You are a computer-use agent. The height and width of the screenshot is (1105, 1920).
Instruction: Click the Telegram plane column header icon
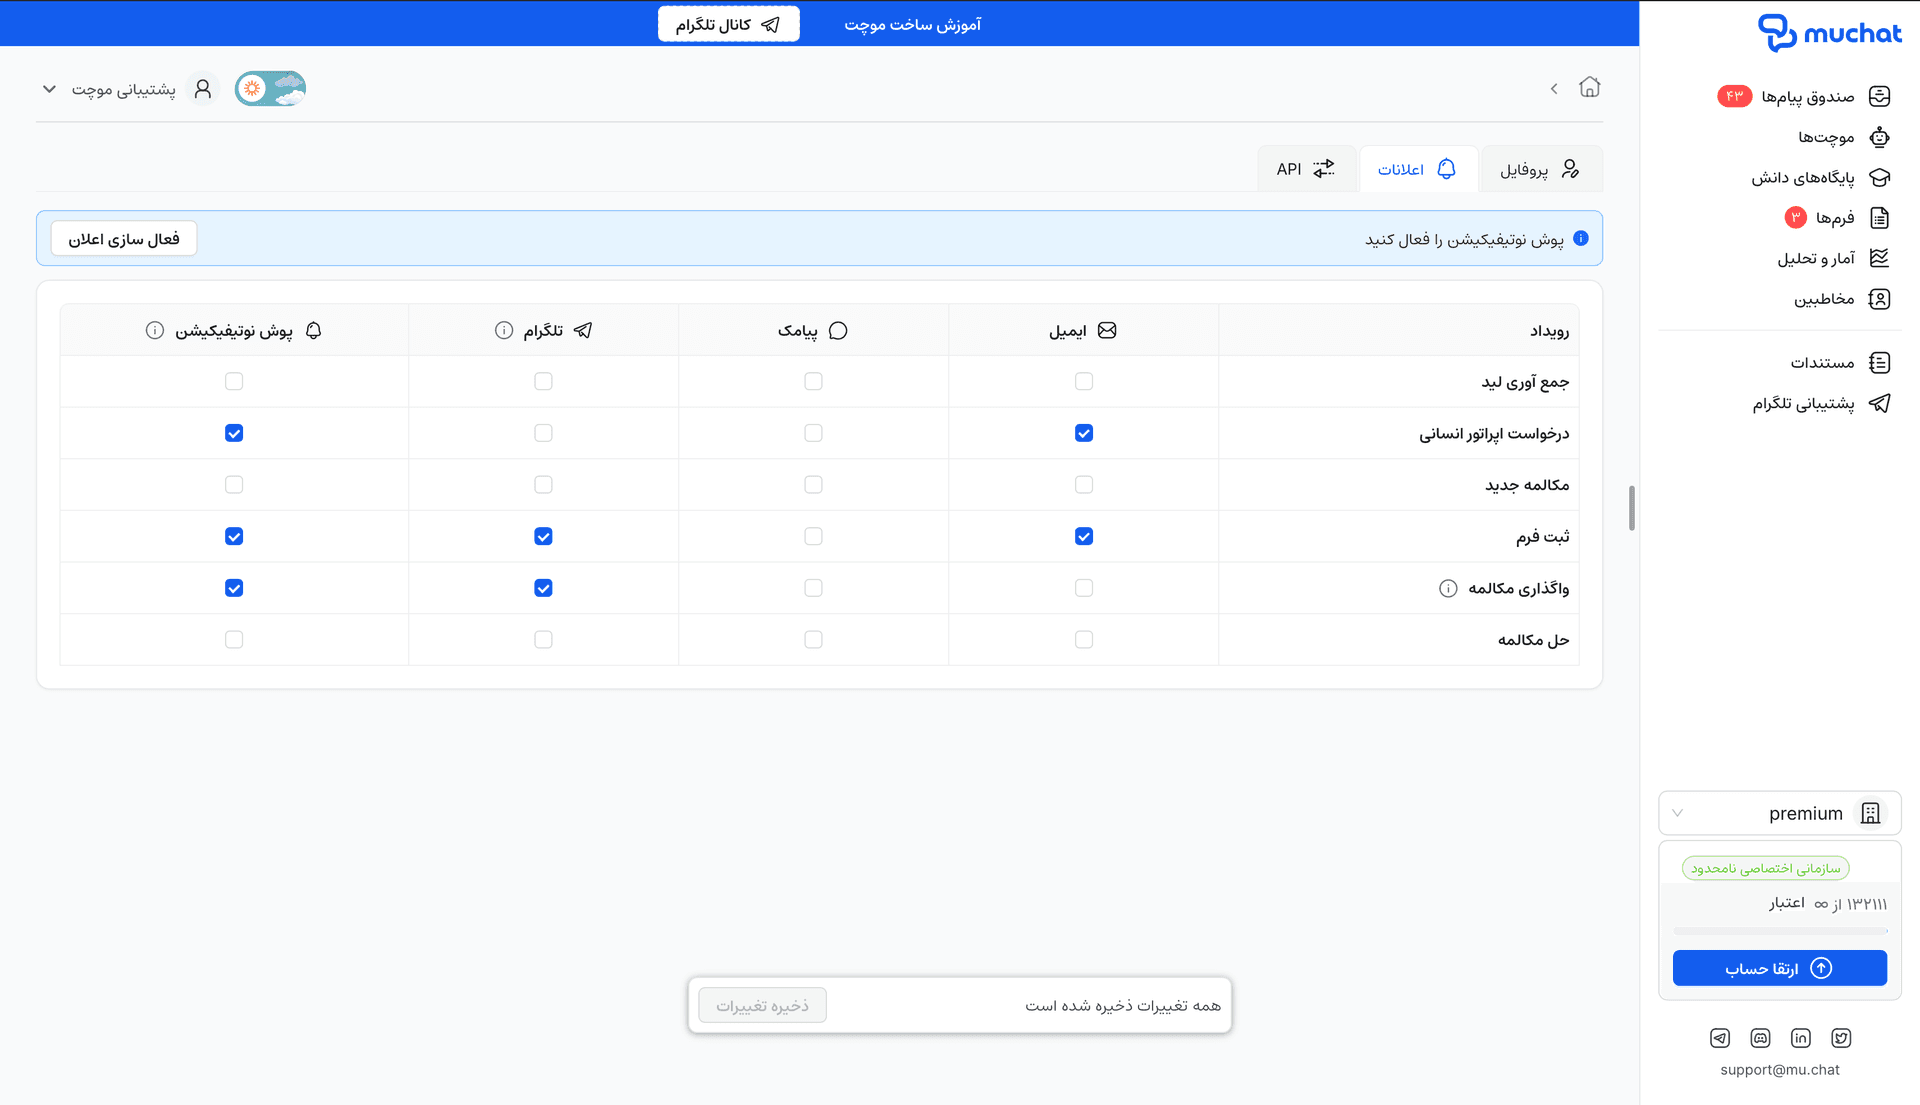coord(583,330)
